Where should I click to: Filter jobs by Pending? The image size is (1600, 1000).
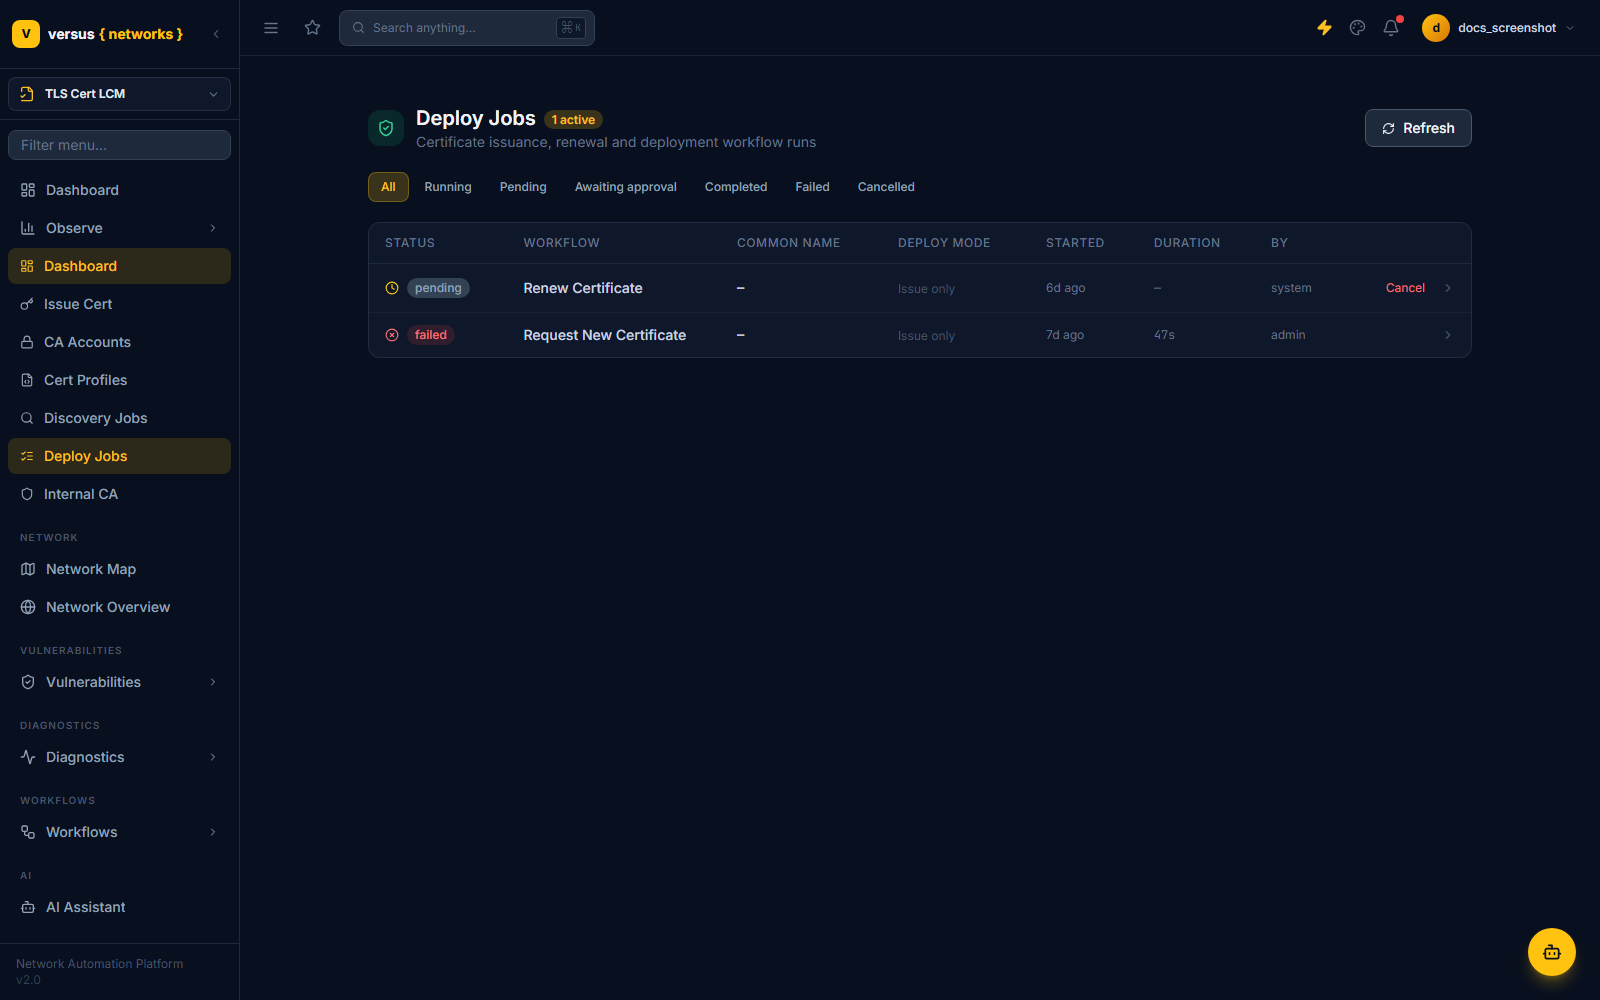point(523,187)
